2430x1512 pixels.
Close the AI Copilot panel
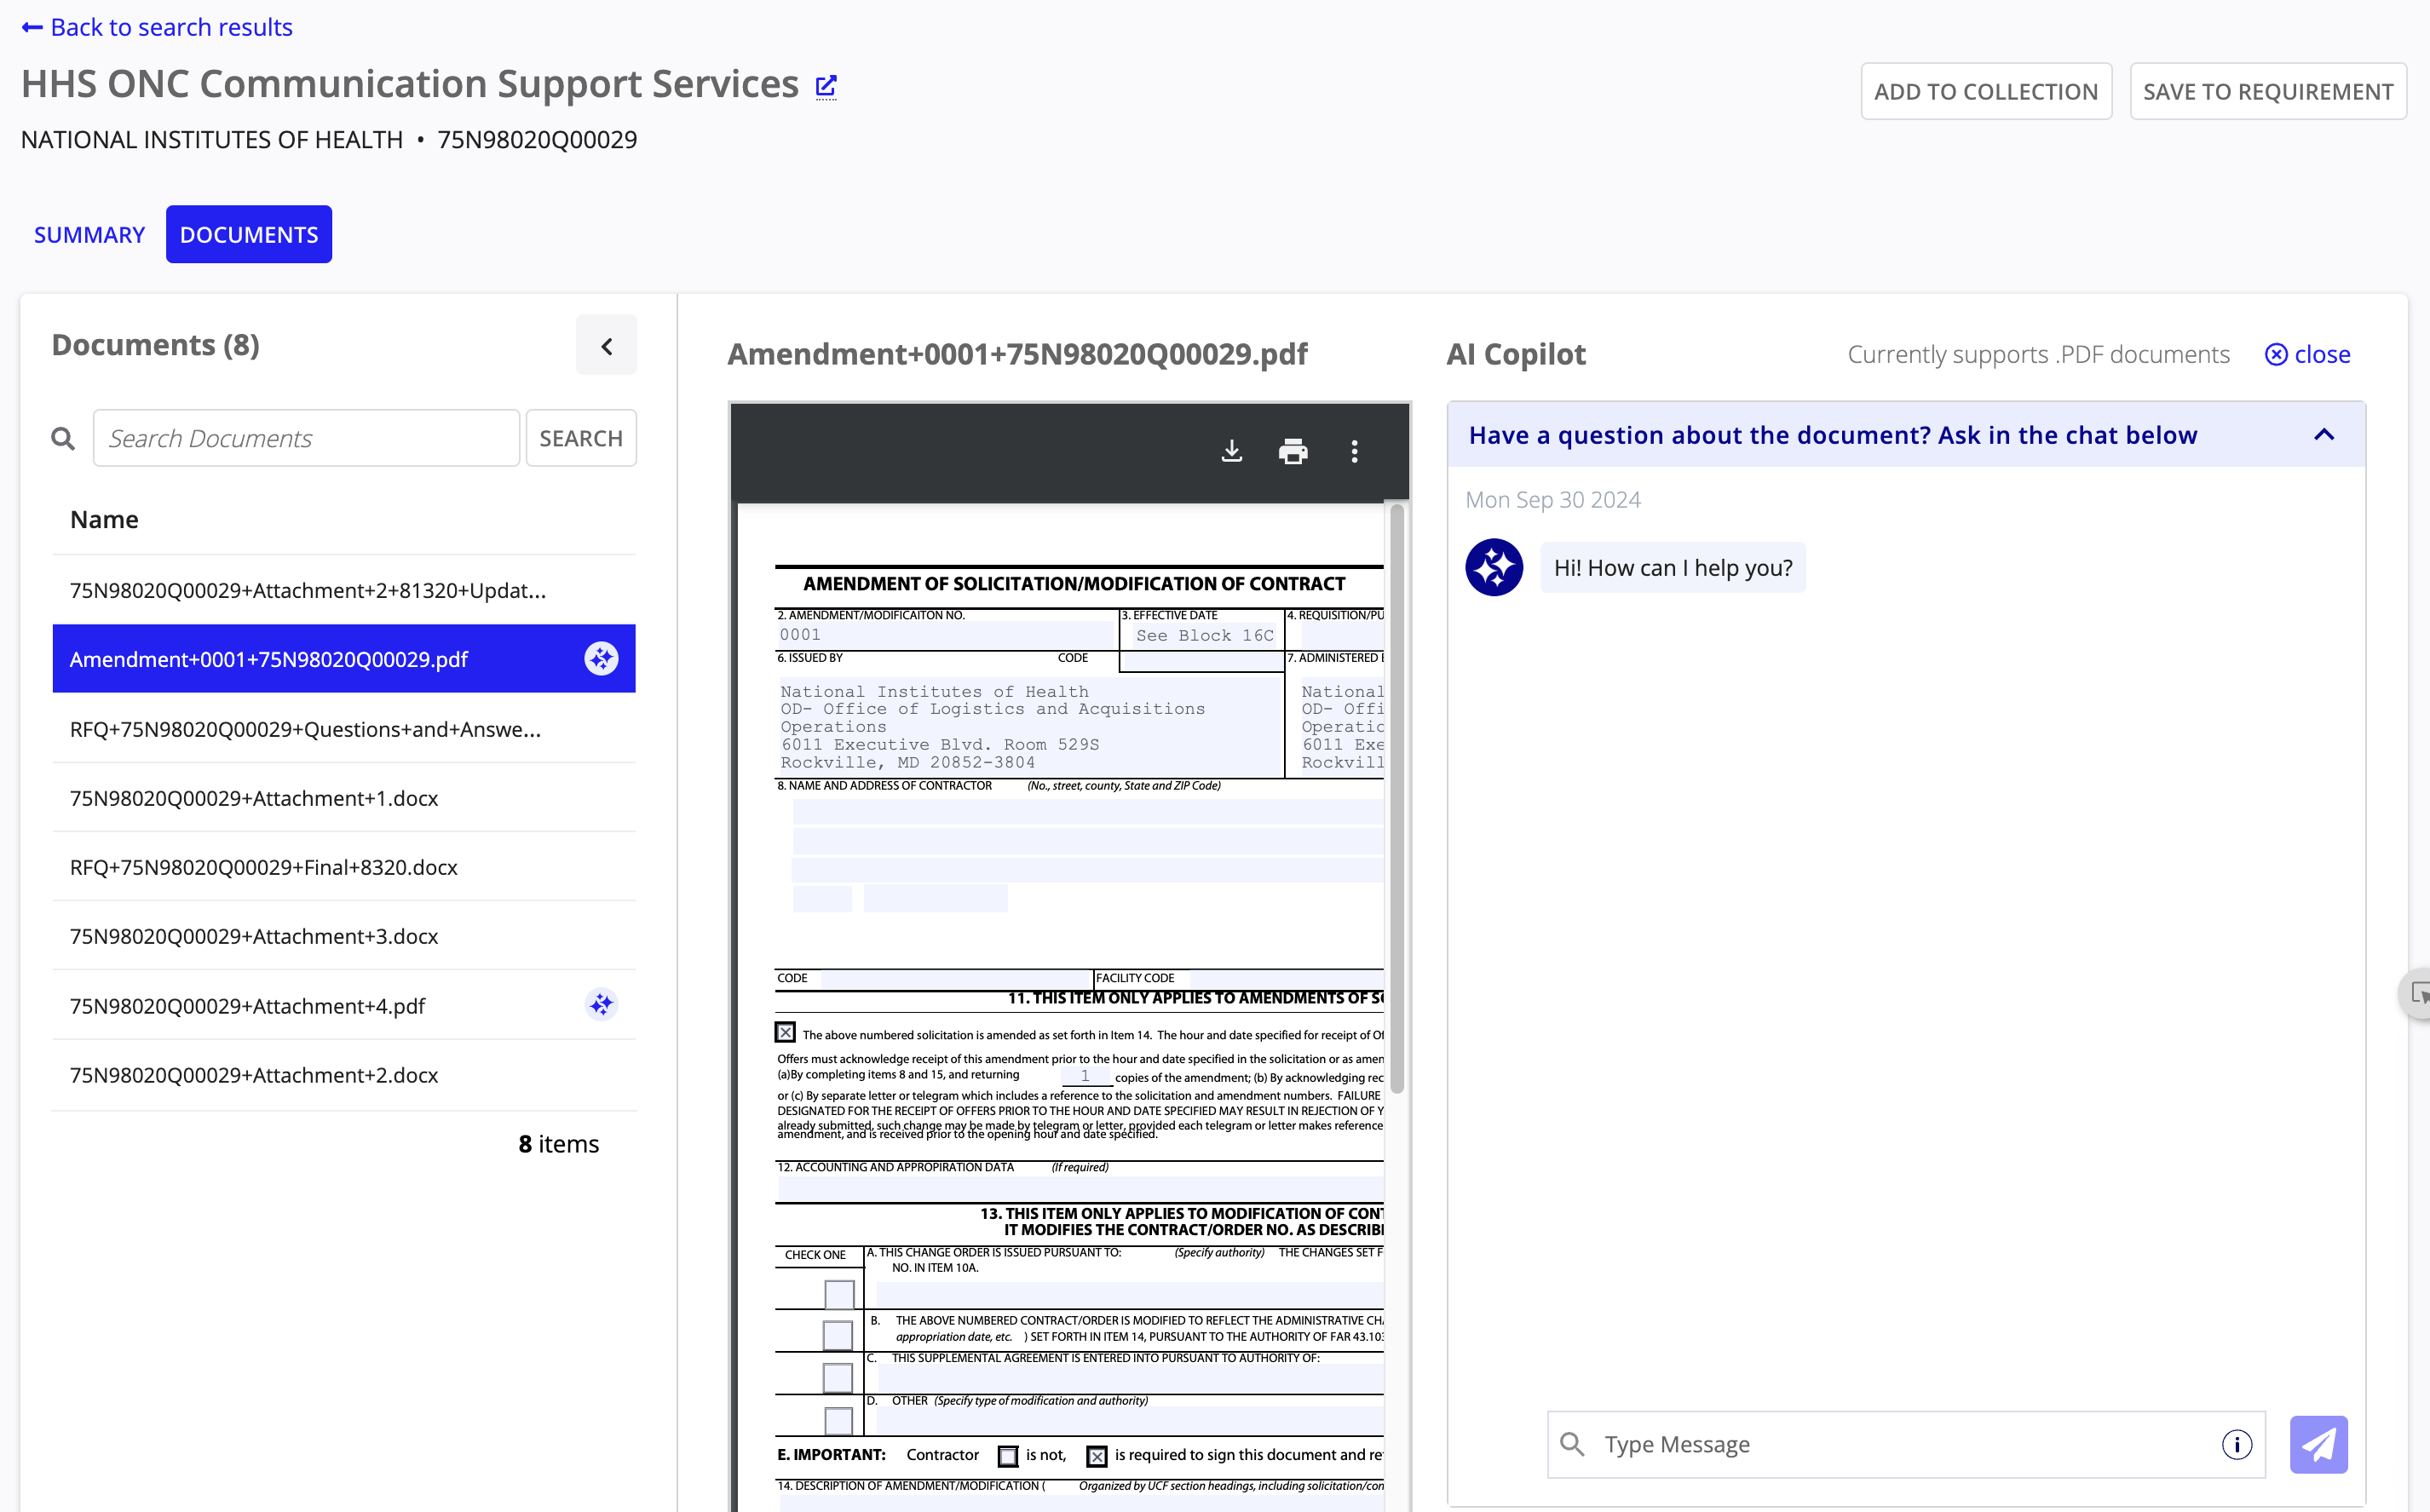pos(2306,354)
